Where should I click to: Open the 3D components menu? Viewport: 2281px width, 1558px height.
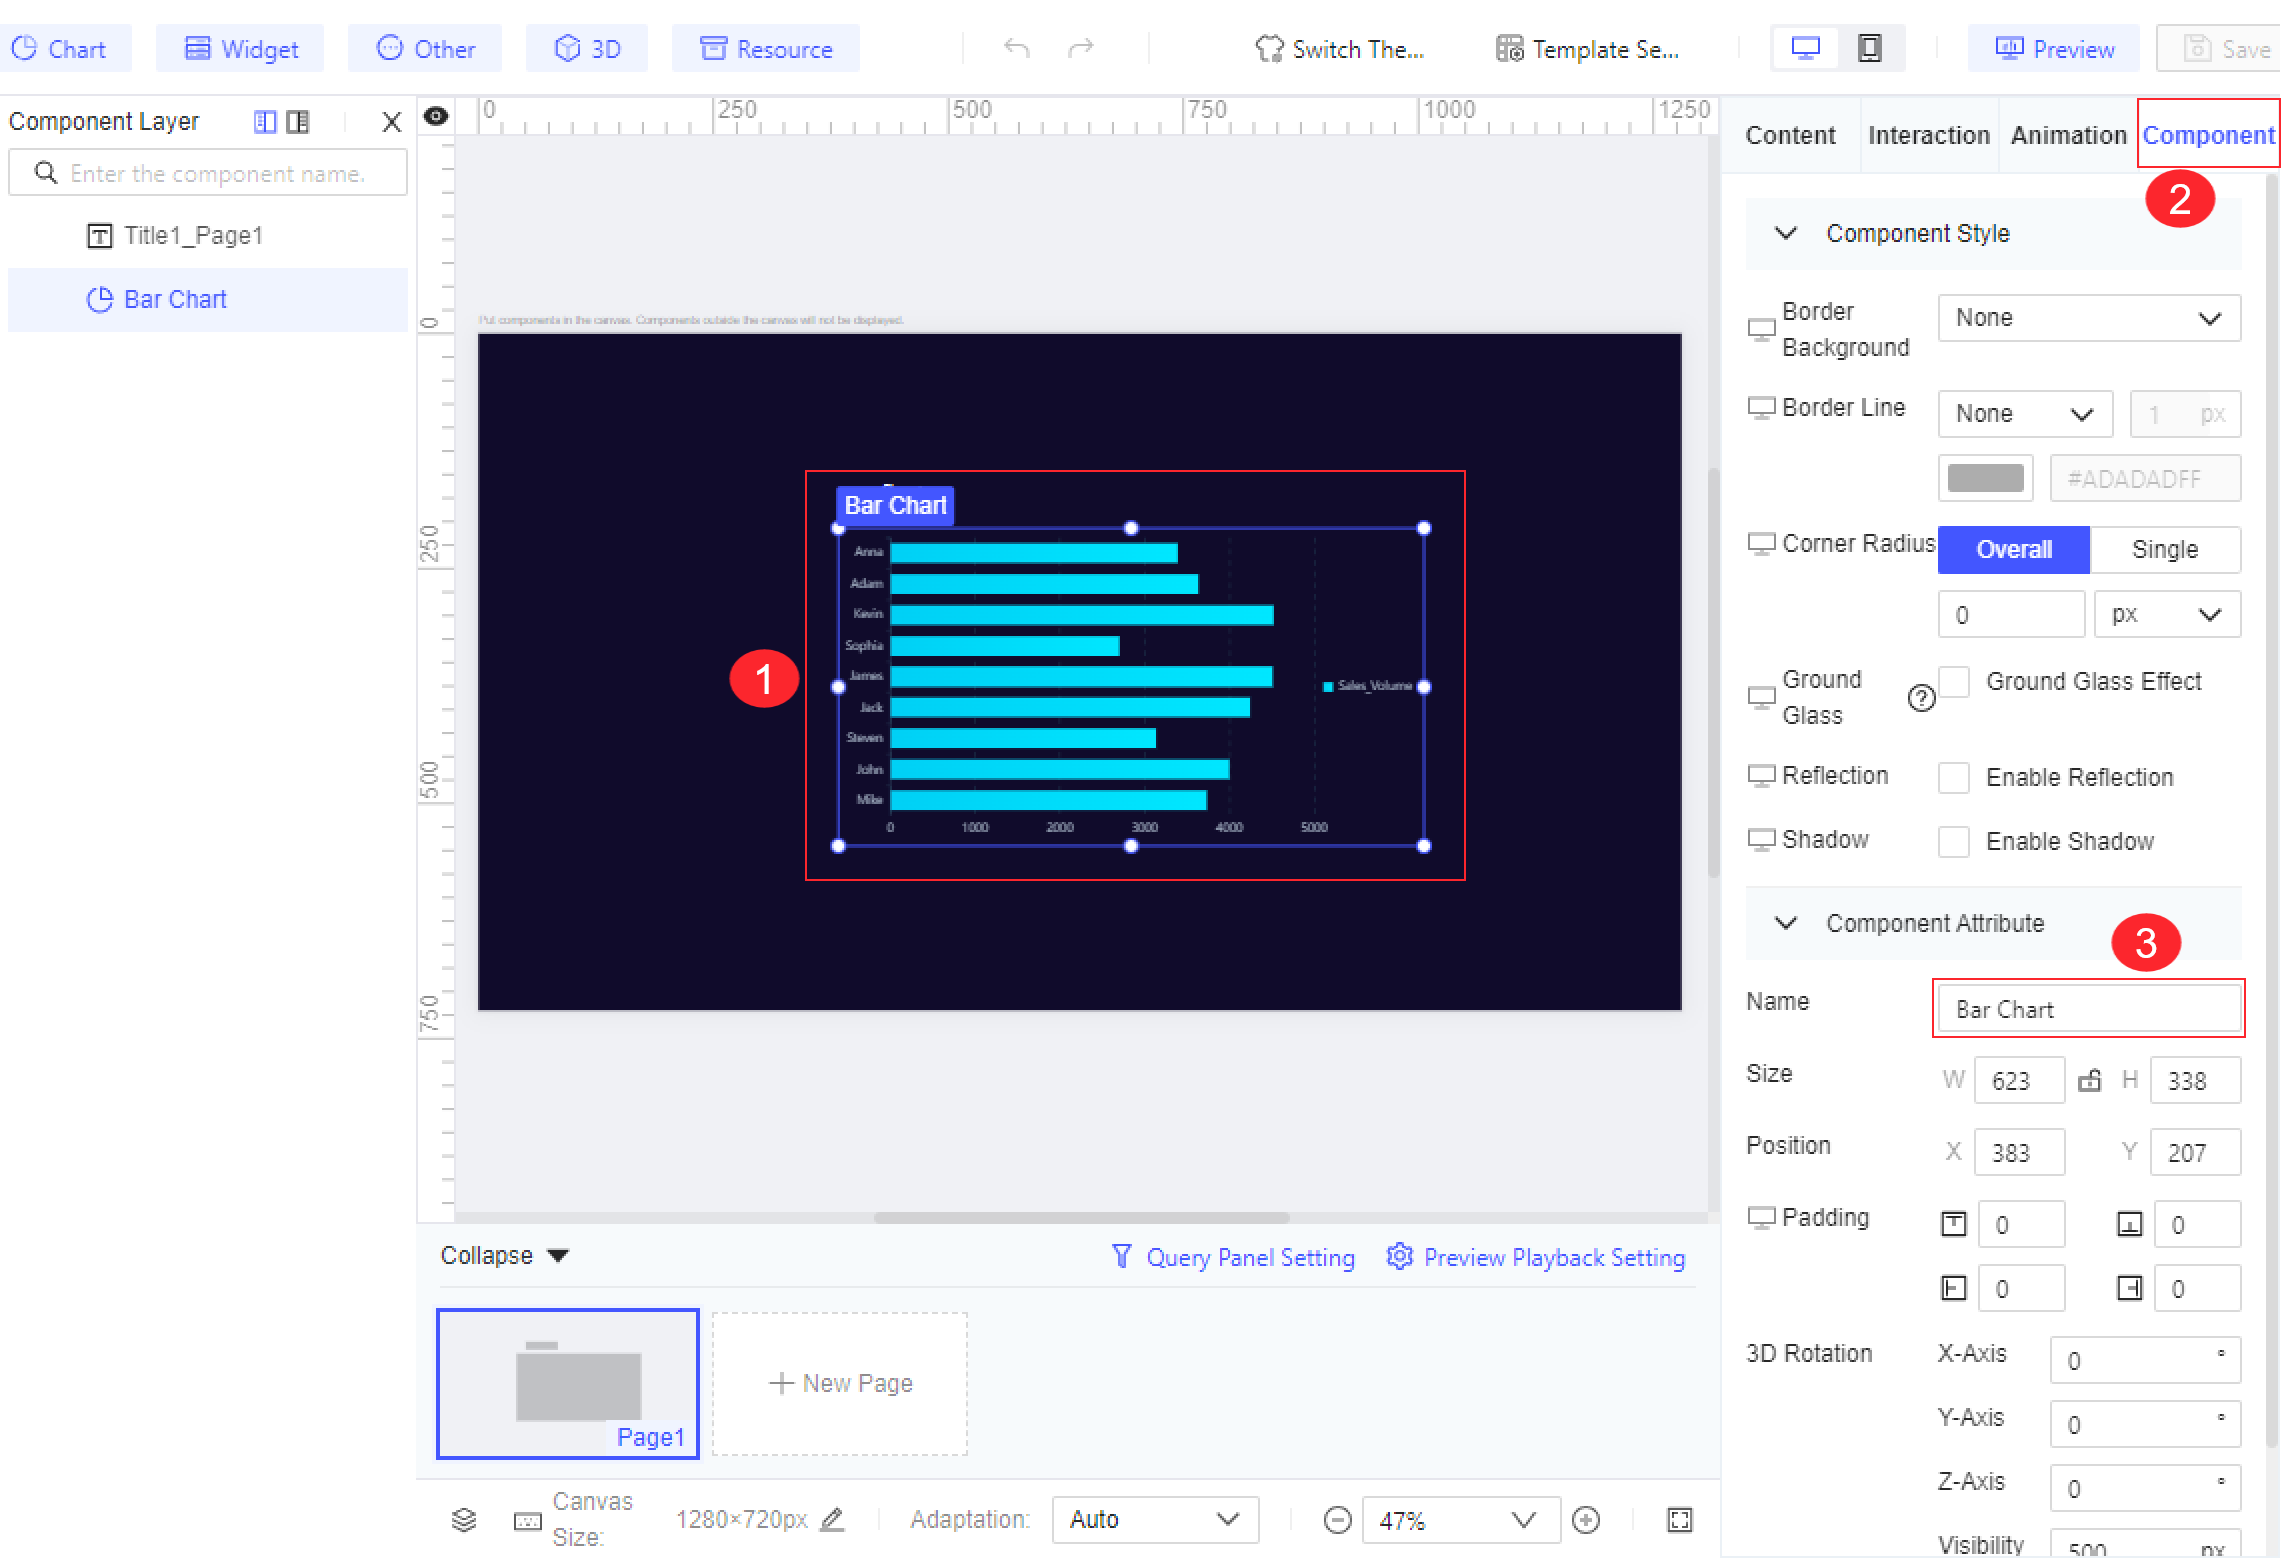click(587, 48)
